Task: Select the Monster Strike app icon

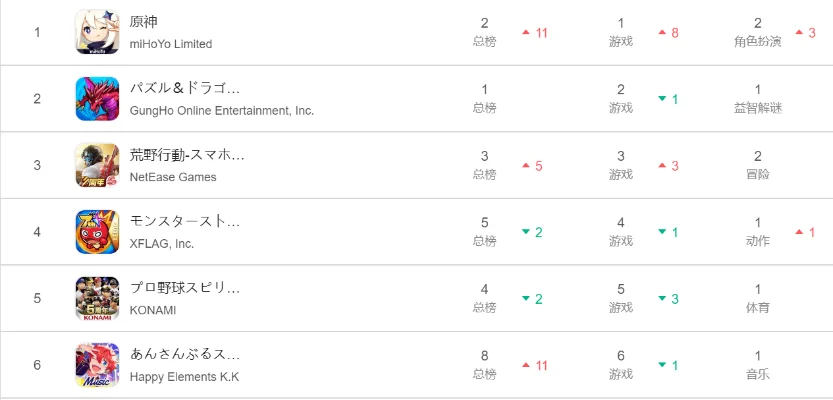Action: pos(97,232)
